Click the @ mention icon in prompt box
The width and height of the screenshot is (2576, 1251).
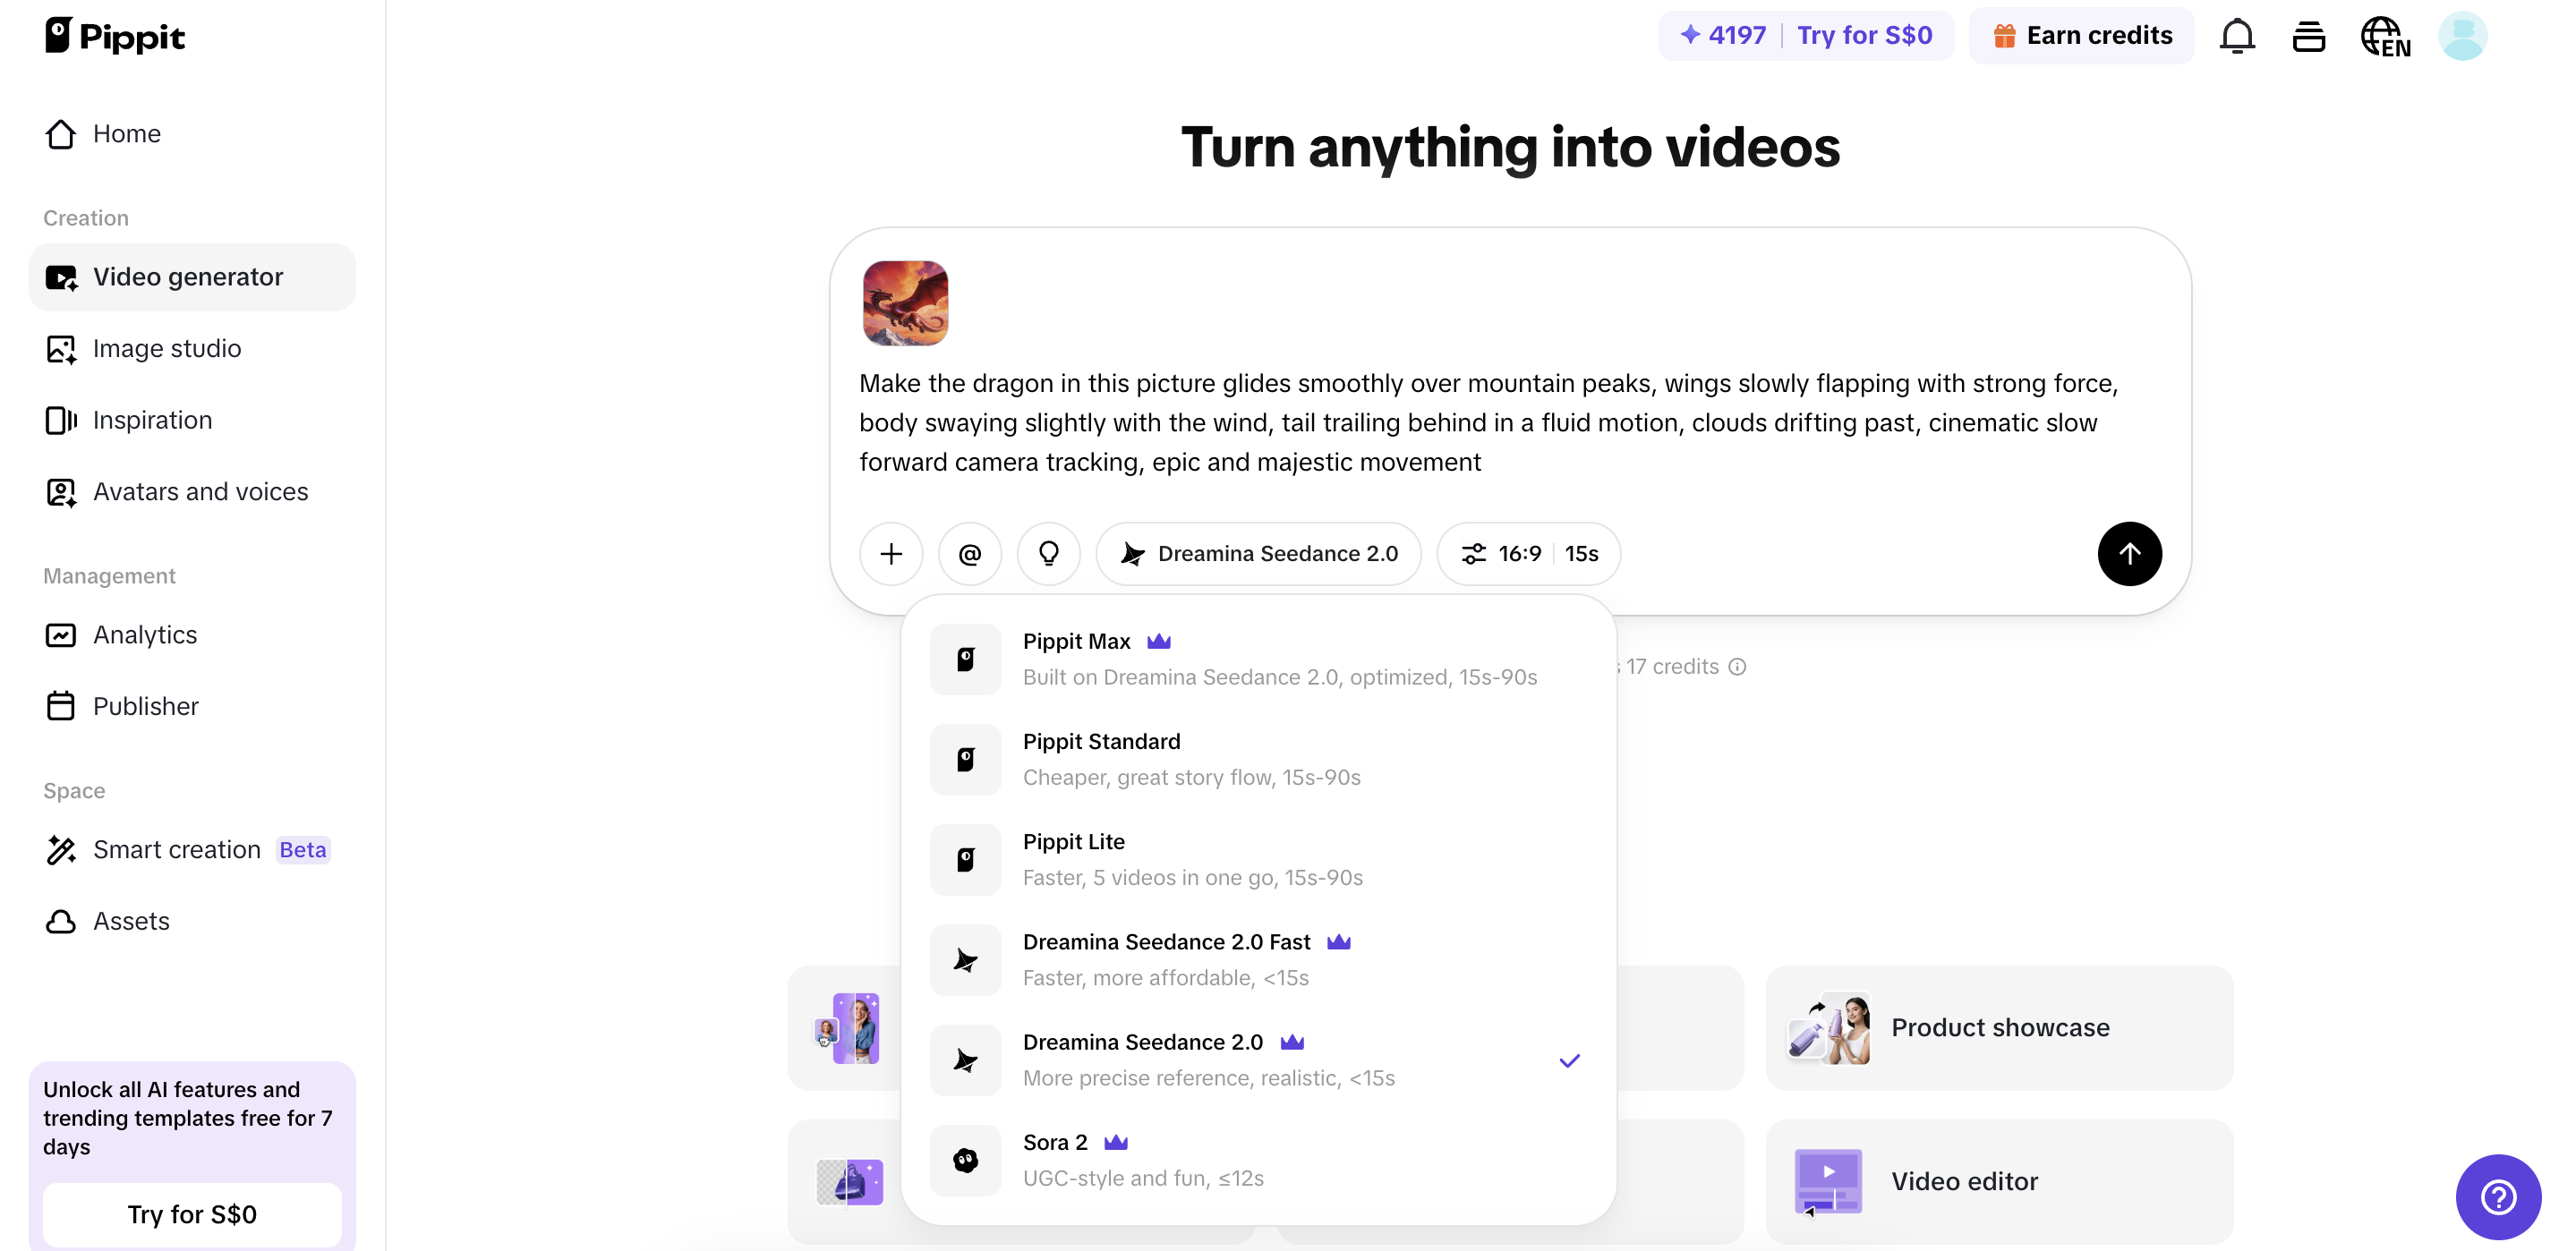pyautogui.click(x=969, y=553)
